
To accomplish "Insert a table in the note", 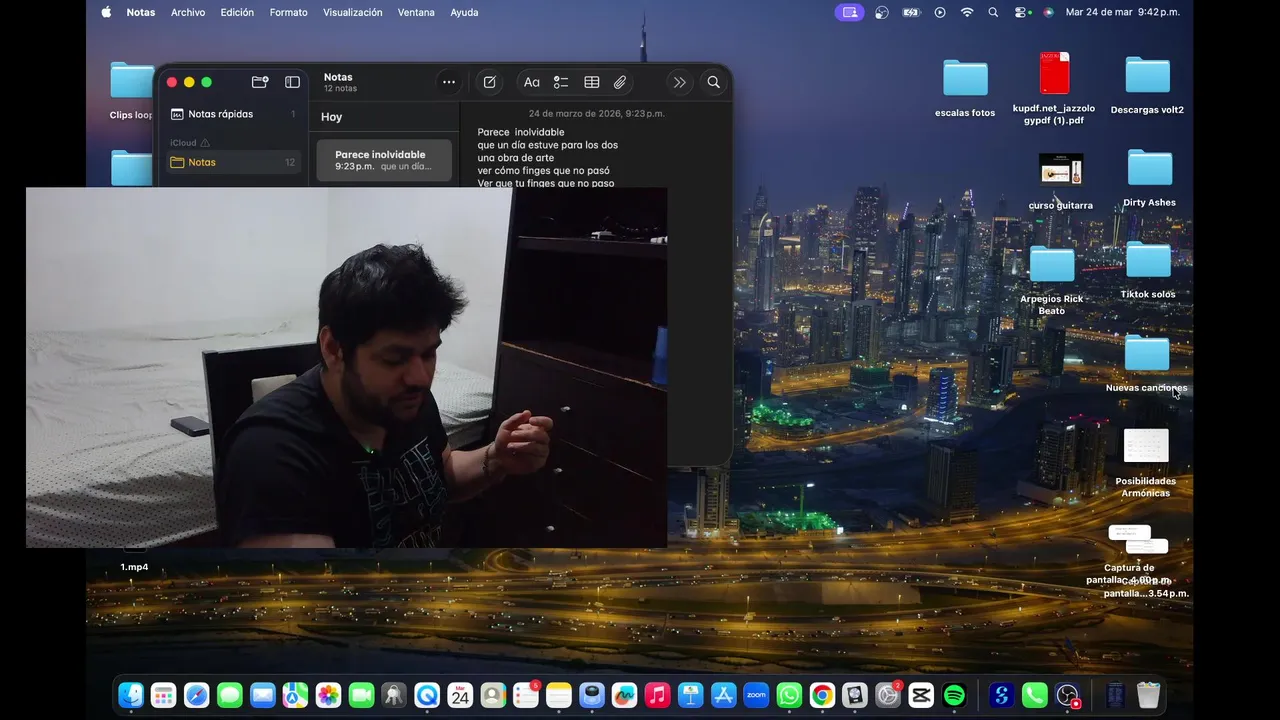I will click(x=591, y=82).
